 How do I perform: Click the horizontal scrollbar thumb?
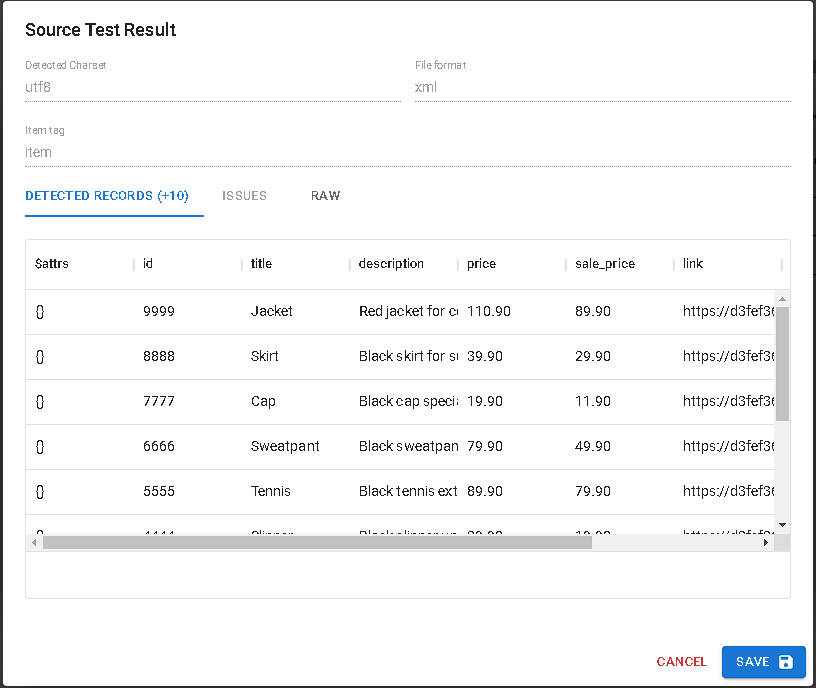317,542
